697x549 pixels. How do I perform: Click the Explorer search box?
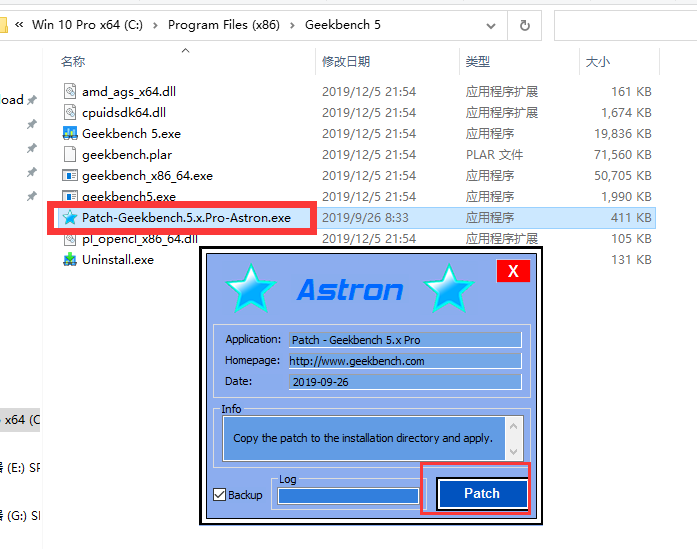coord(625,25)
